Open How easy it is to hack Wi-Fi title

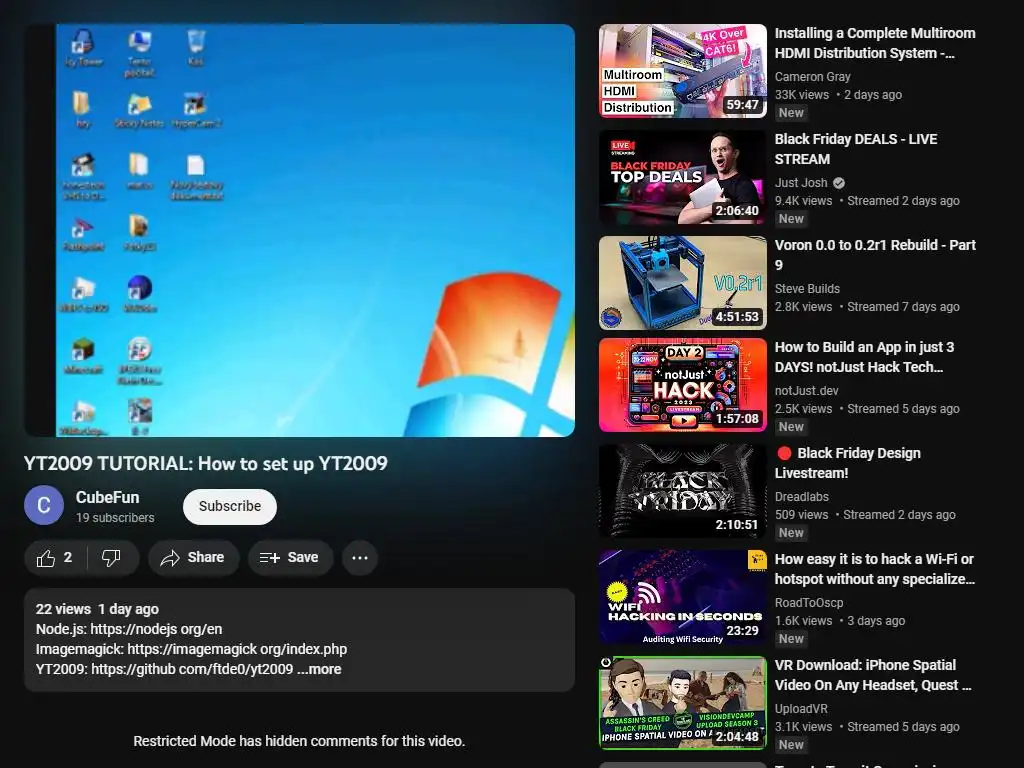click(874, 569)
